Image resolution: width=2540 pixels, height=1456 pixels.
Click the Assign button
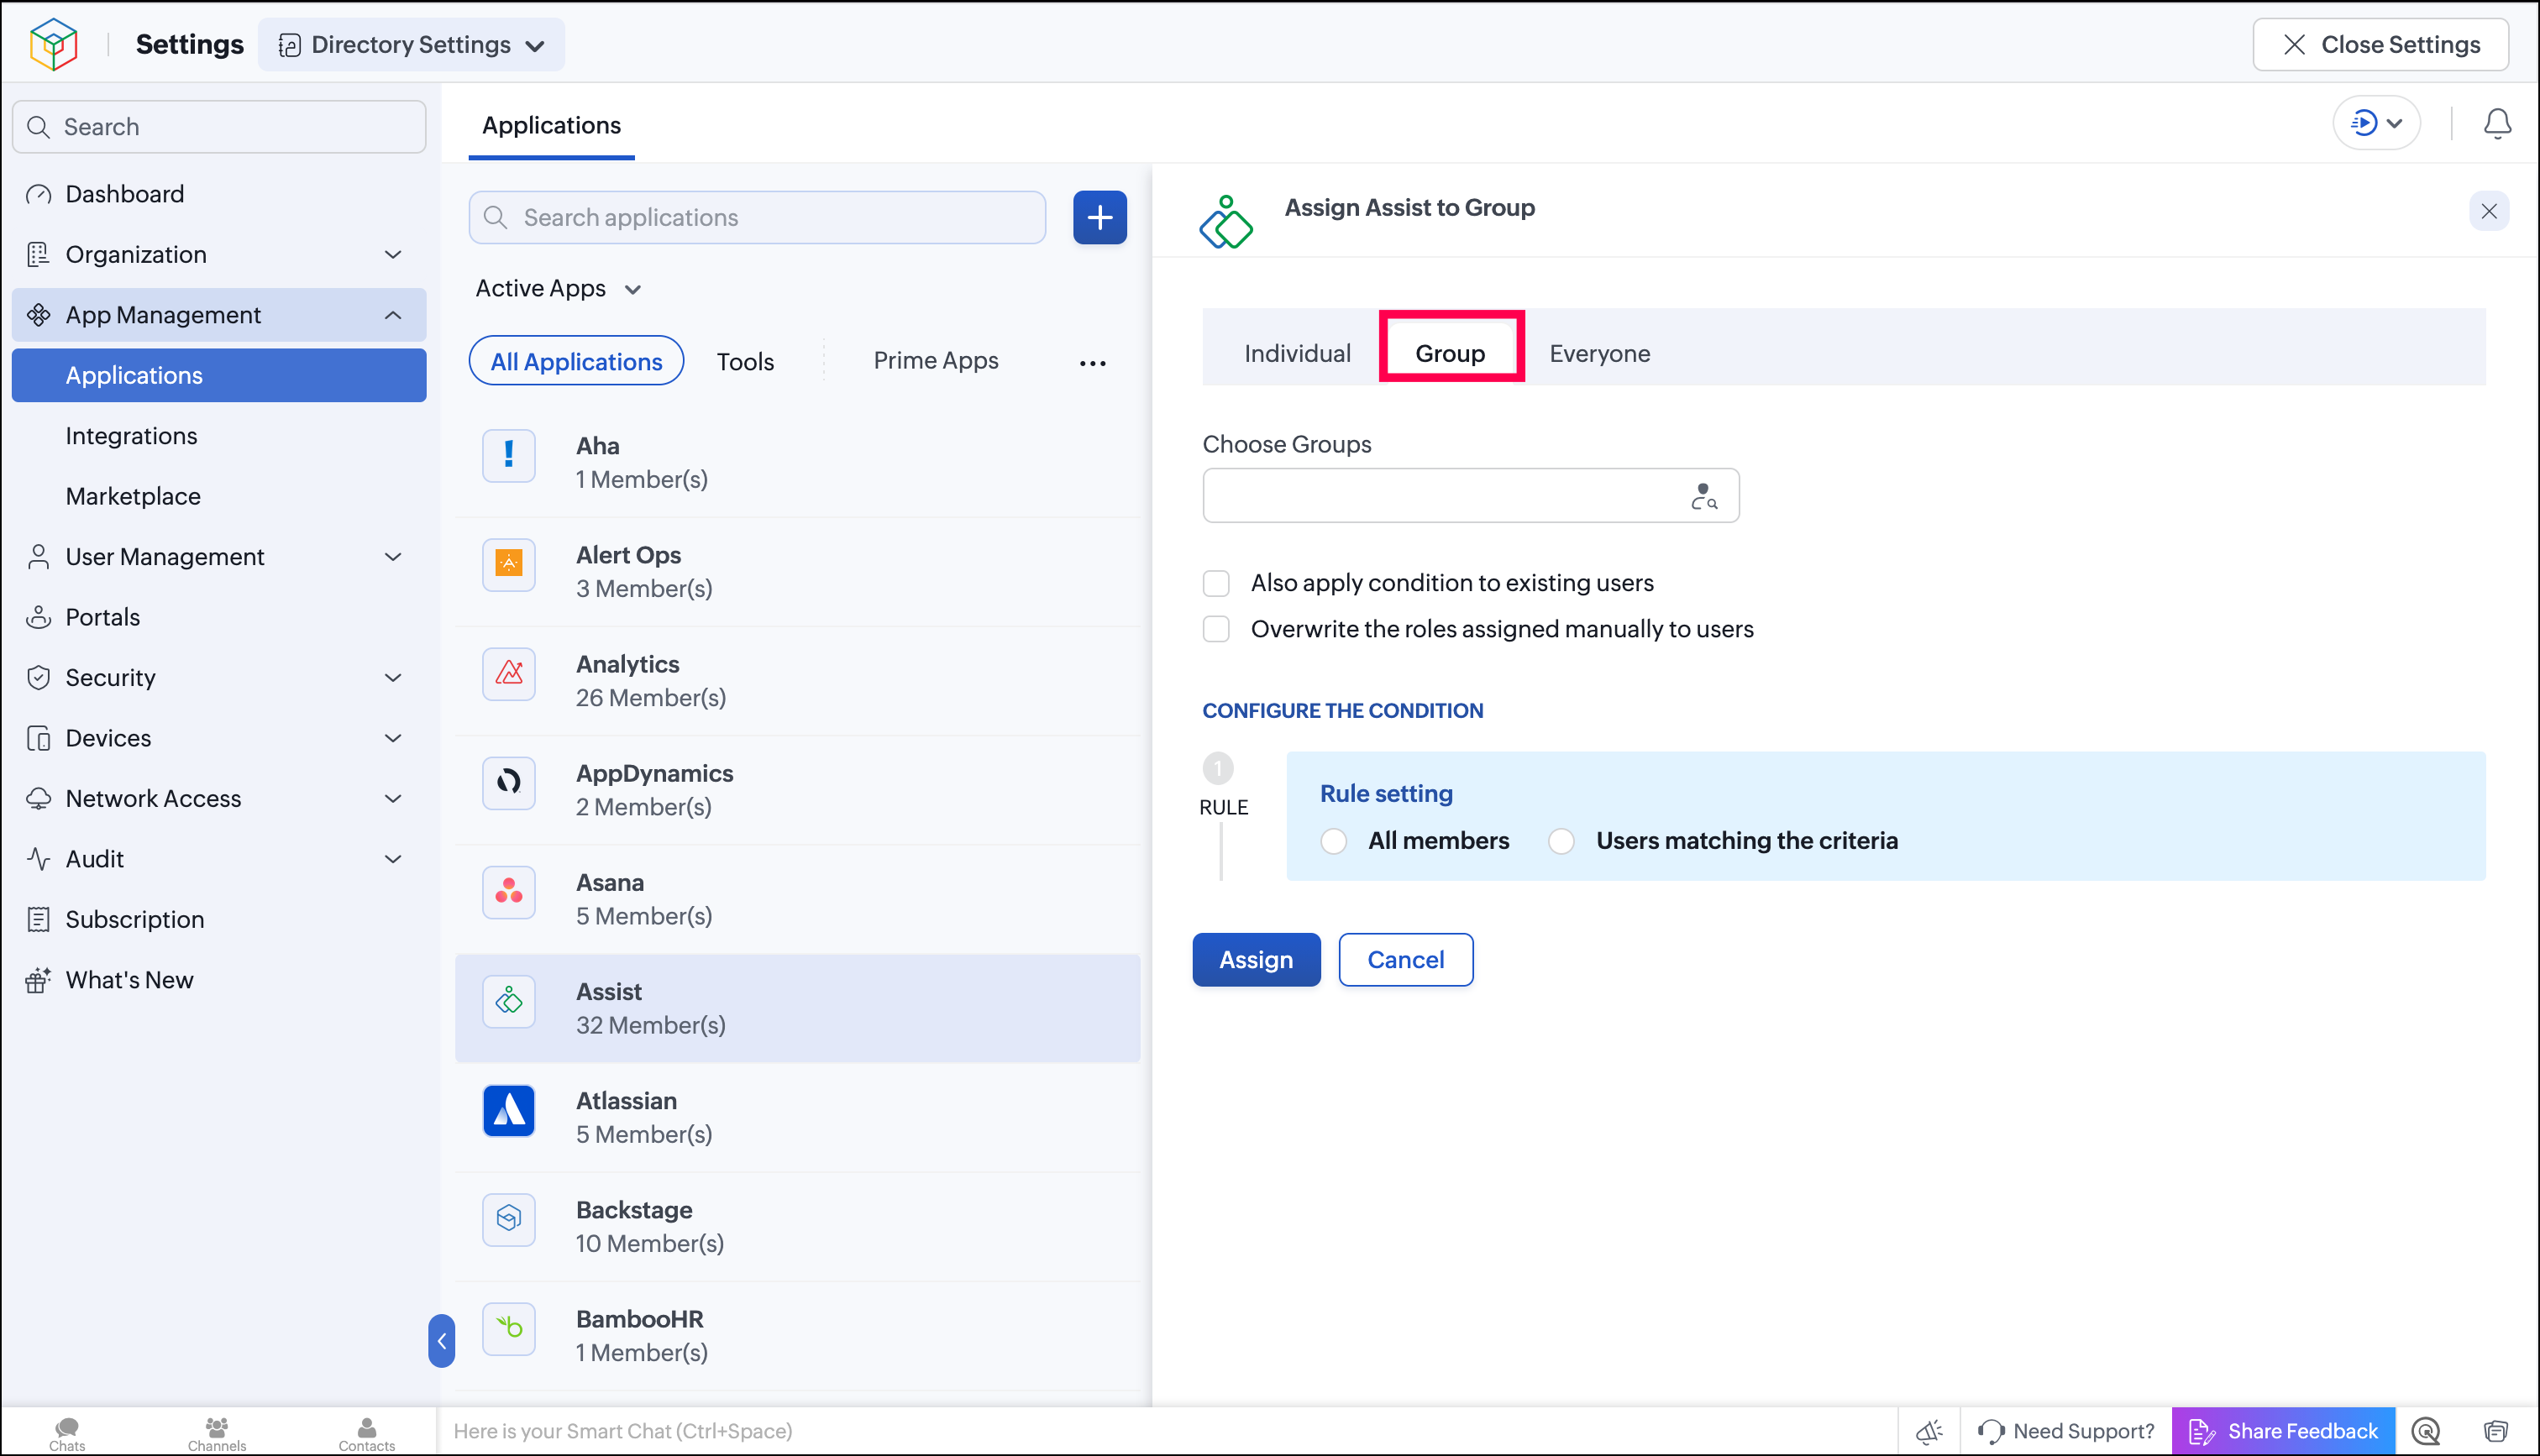coord(1256,960)
